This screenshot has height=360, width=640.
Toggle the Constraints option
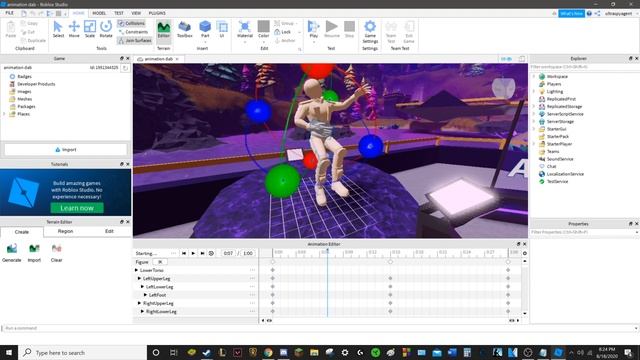click(x=133, y=32)
